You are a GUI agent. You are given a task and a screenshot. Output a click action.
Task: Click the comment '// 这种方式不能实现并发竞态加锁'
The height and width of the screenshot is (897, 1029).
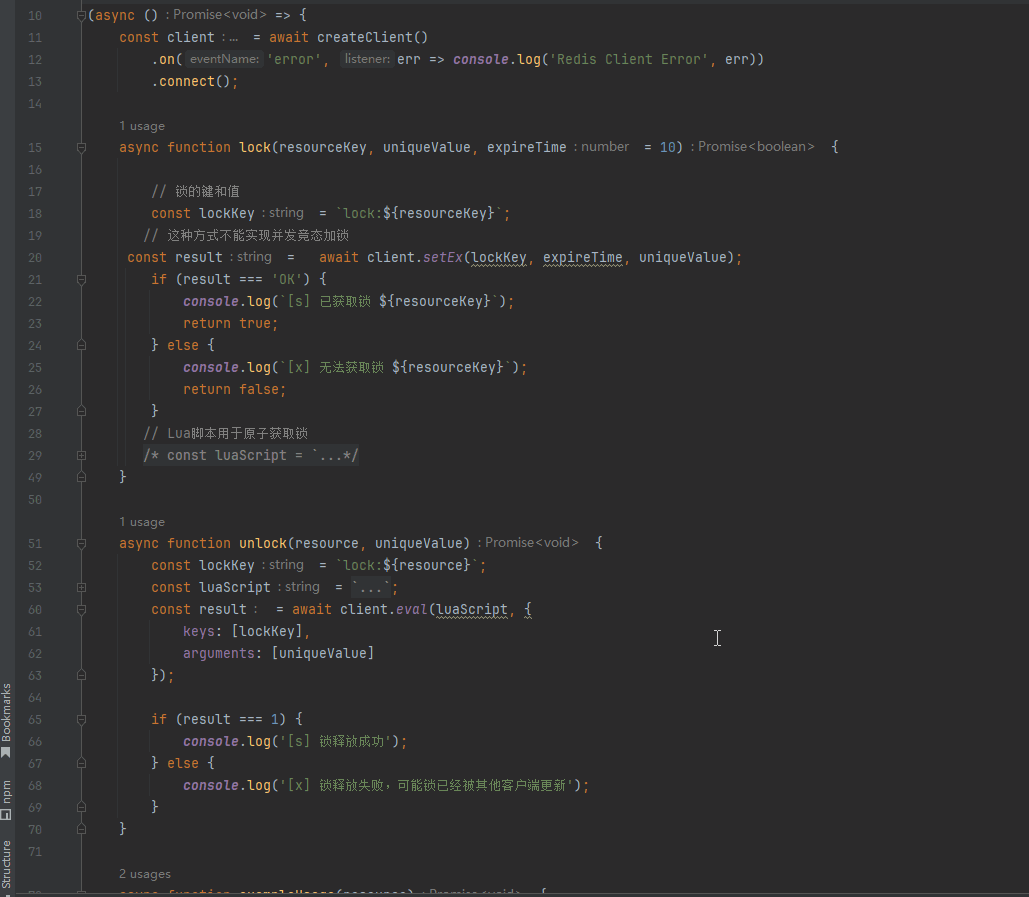(x=246, y=236)
